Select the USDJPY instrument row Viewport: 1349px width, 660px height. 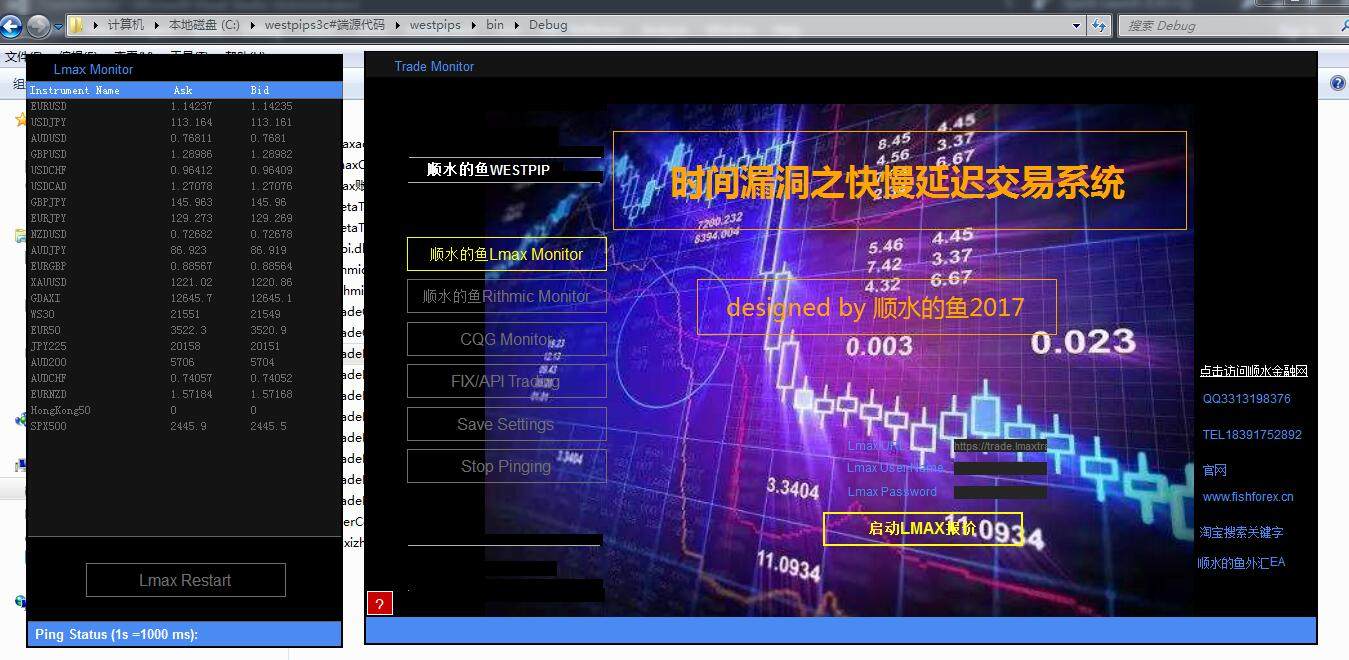[x=185, y=122]
